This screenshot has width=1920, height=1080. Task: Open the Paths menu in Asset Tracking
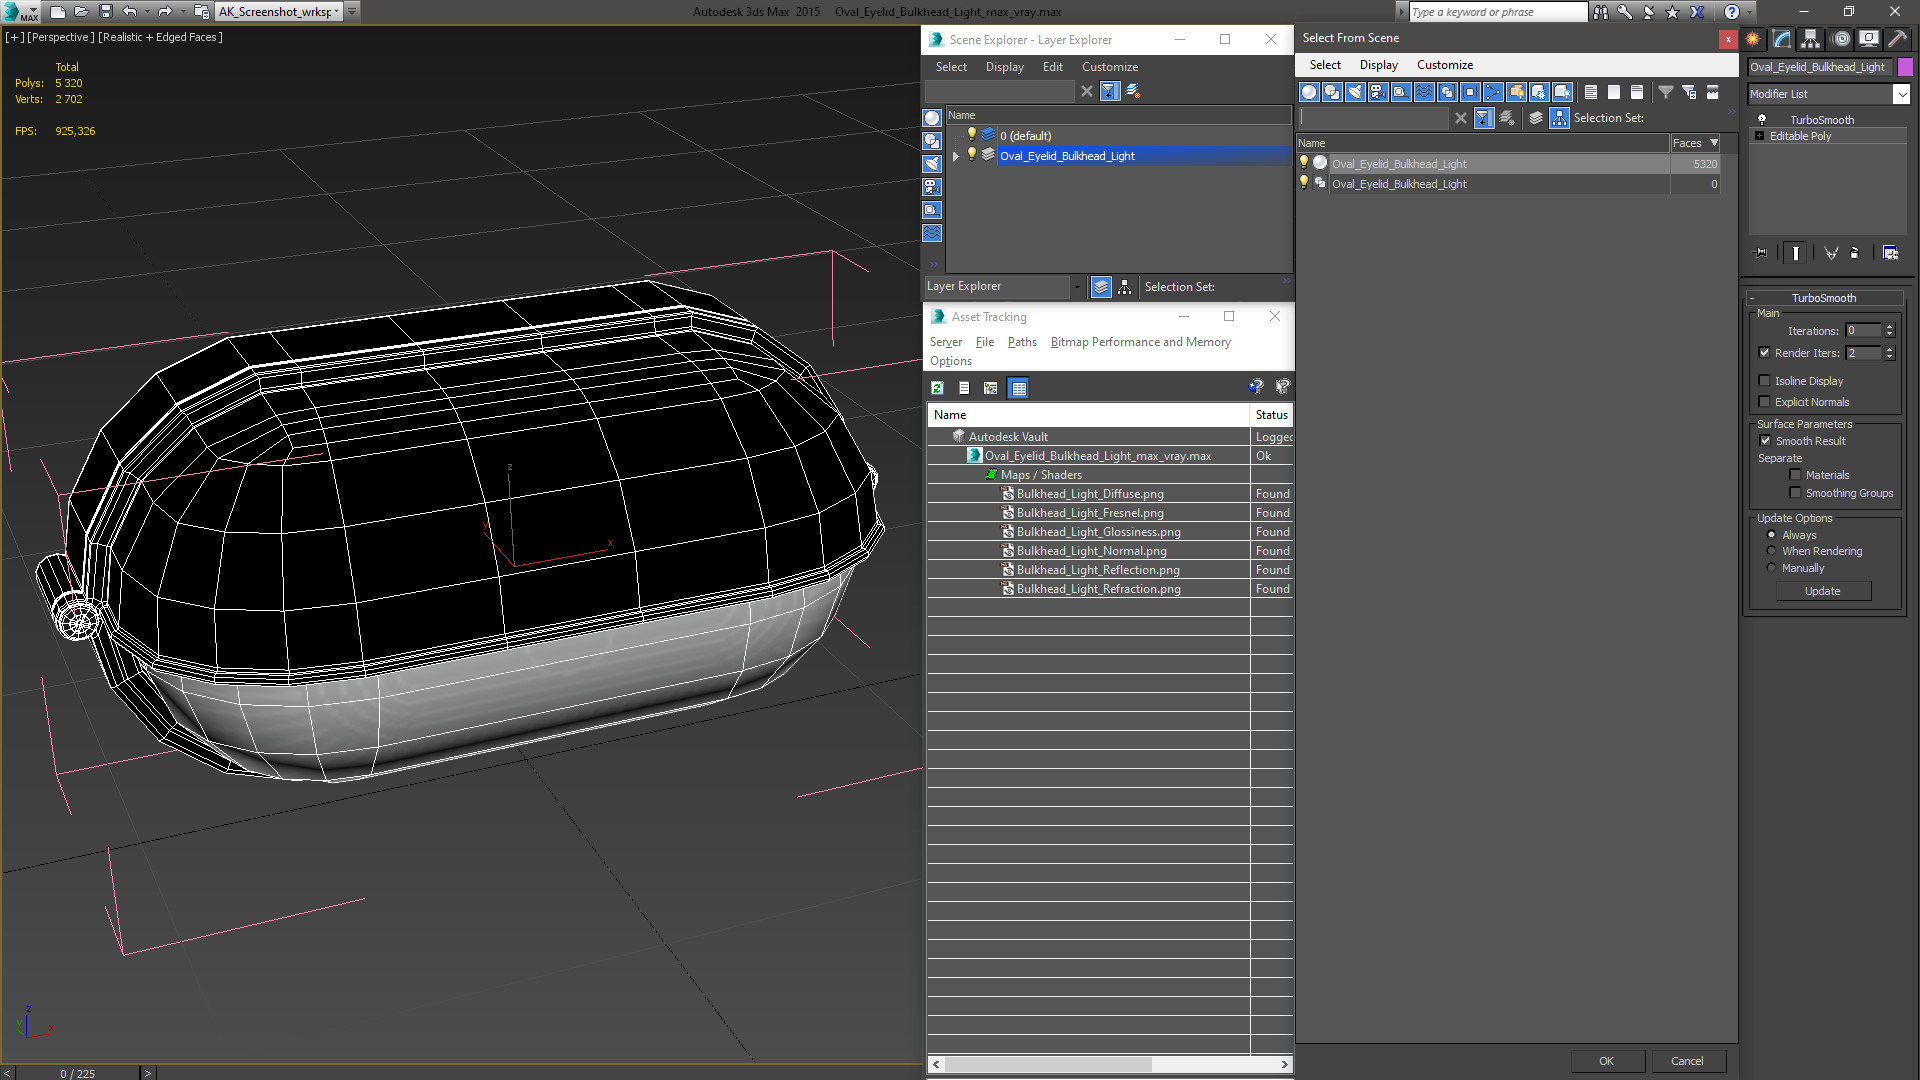point(1021,342)
